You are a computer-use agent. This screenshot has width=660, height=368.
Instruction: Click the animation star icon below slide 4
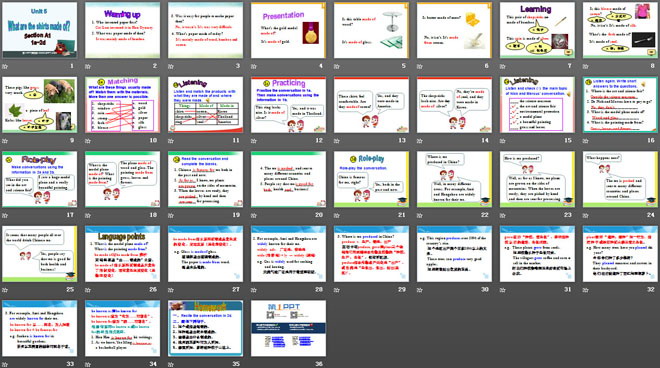point(254,67)
